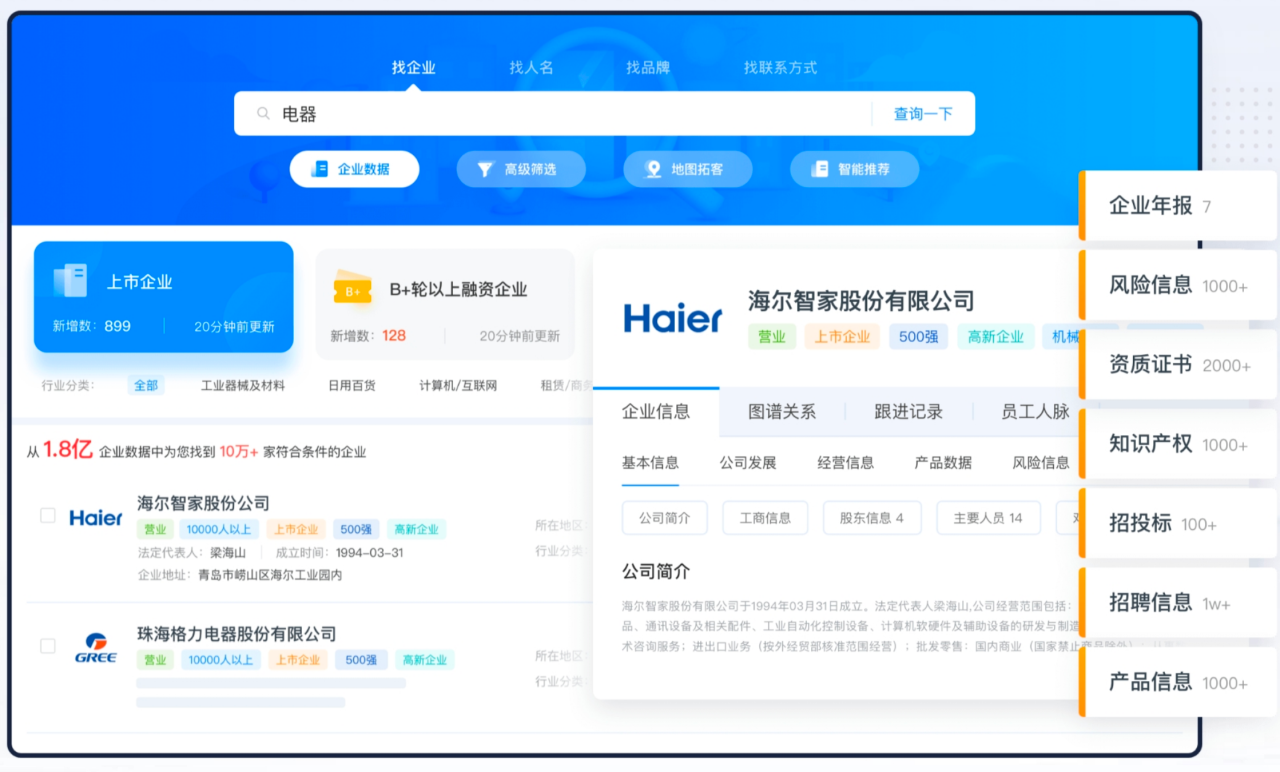The width and height of the screenshot is (1280, 772).
Task: Select the 全部 industry filter
Action: pos(146,385)
